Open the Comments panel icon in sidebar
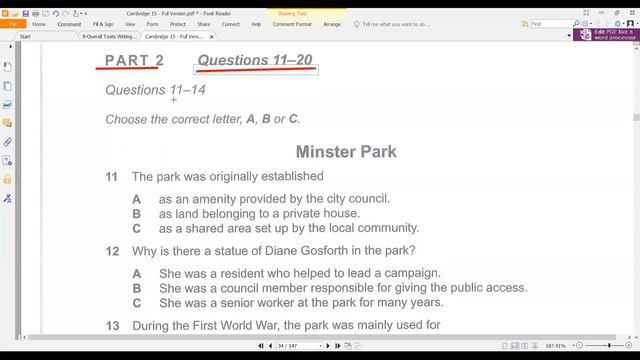Screen dimensions: 640x360 coord(7,123)
